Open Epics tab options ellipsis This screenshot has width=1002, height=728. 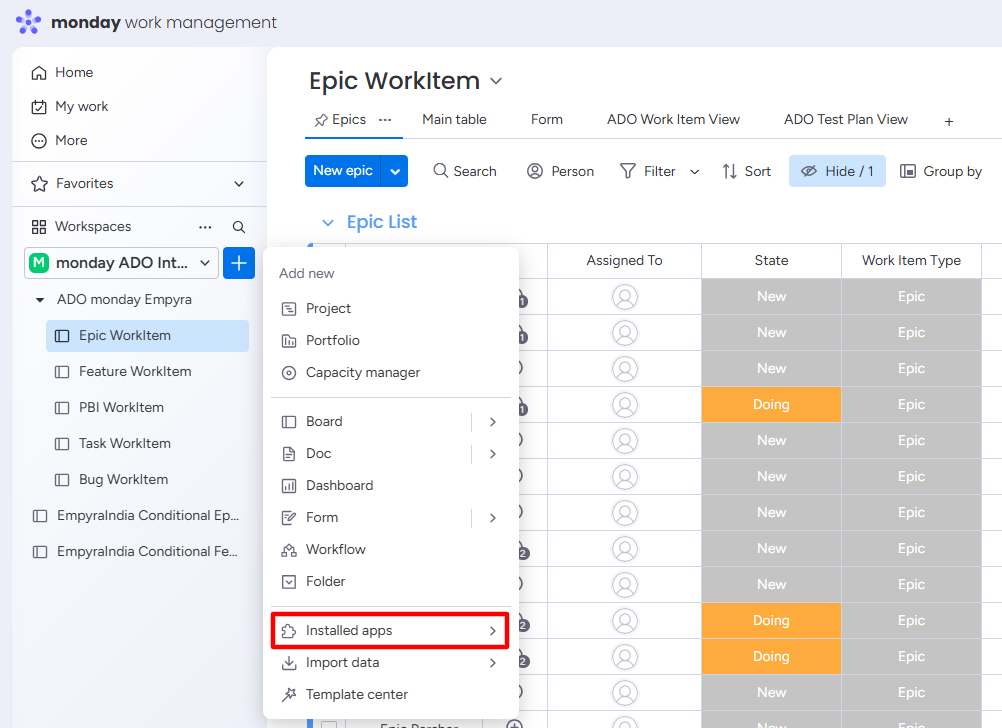[385, 120]
